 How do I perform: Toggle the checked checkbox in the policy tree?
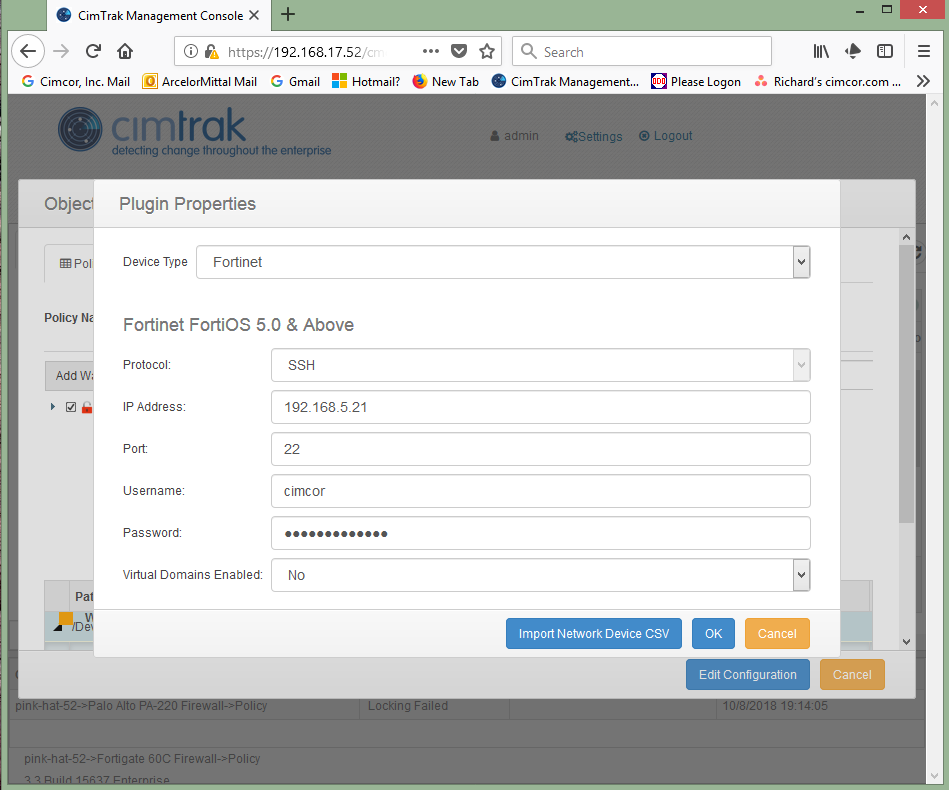tap(70, 407)
